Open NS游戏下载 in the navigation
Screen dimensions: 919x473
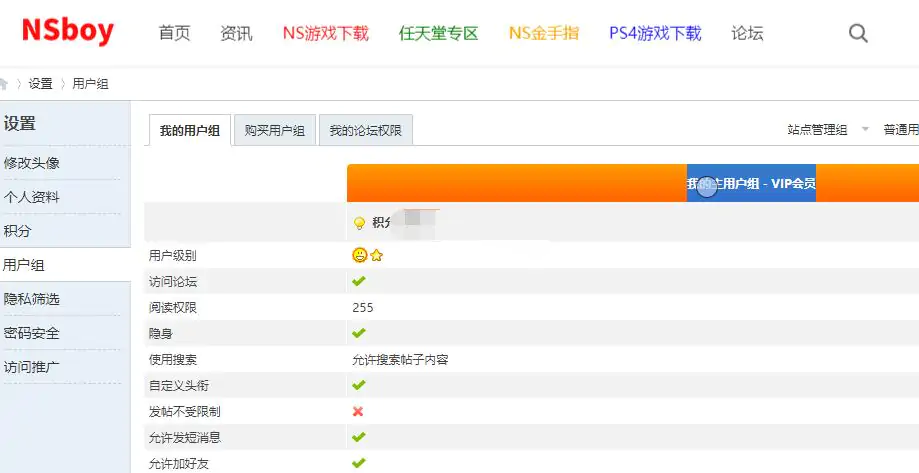326,33
